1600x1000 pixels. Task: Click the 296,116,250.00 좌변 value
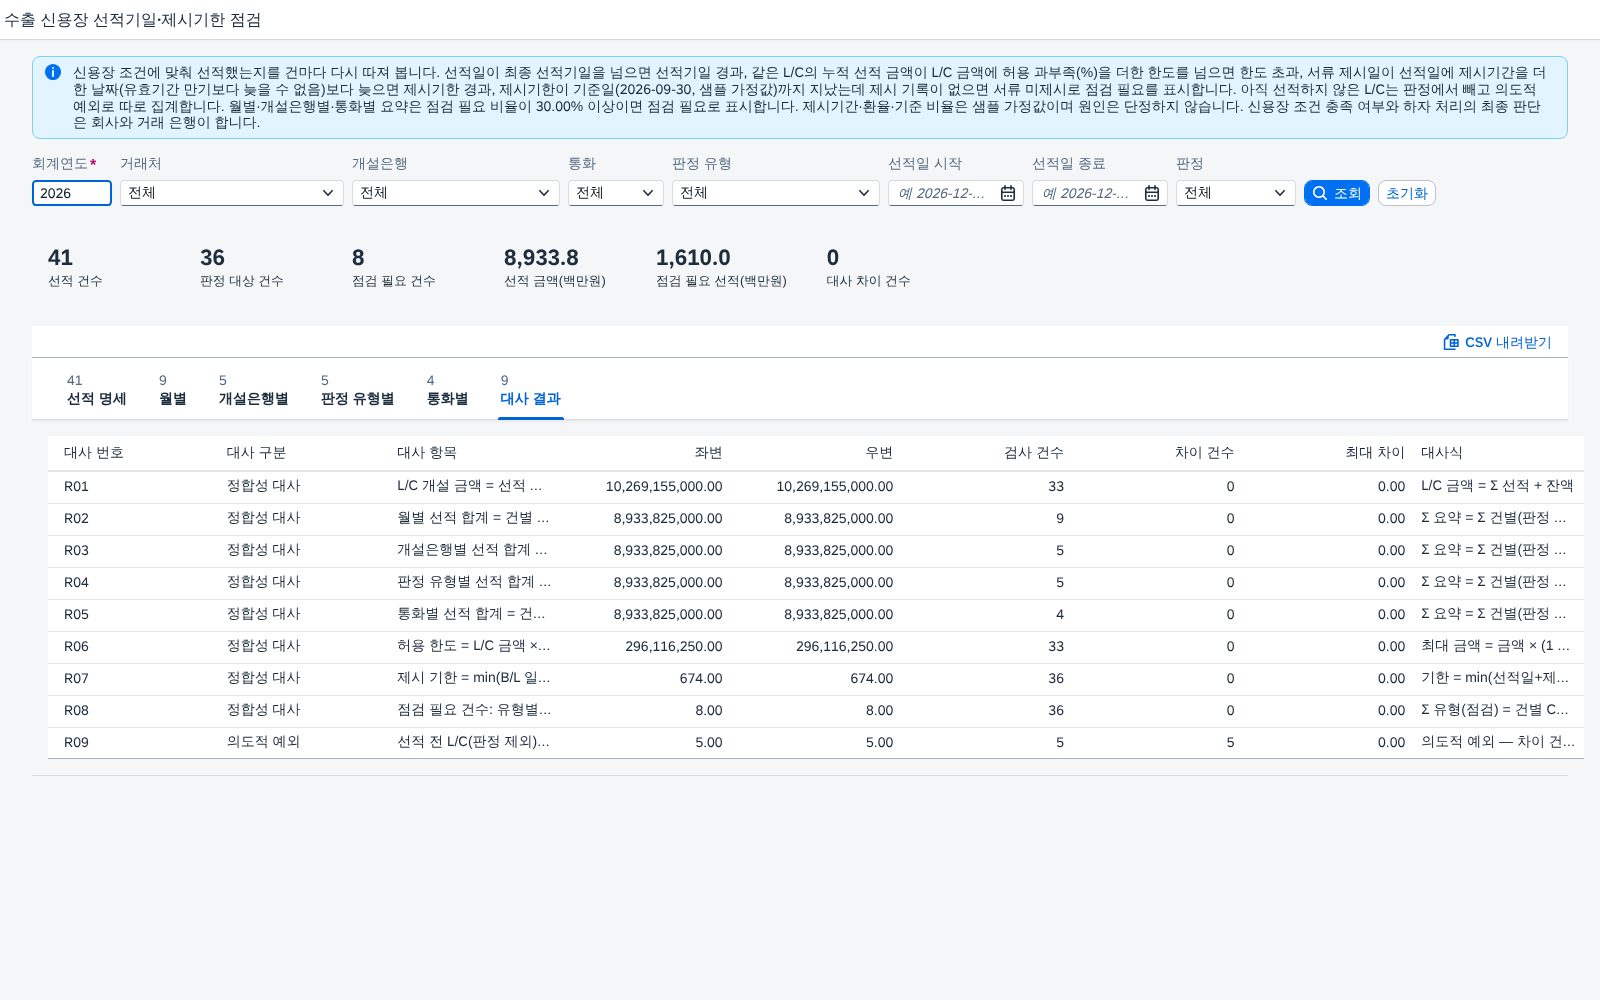(x=674, y=646)
